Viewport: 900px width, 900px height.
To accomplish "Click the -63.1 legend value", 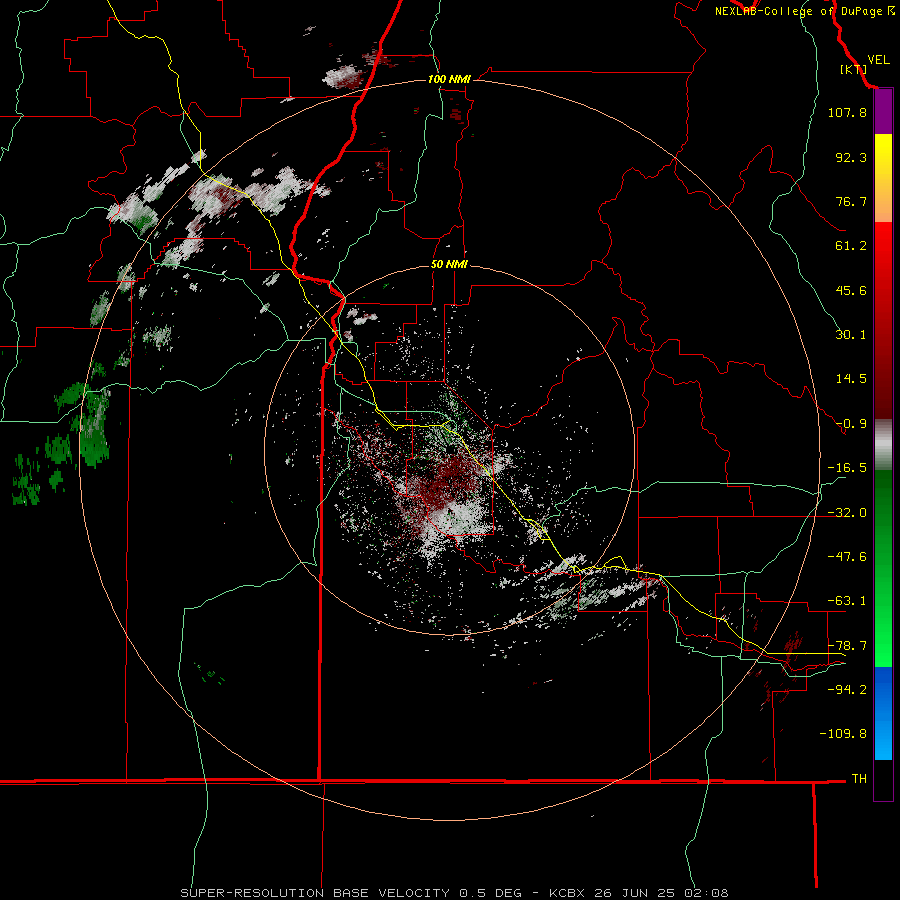I will pyautogui.click(x=847, y=601).
